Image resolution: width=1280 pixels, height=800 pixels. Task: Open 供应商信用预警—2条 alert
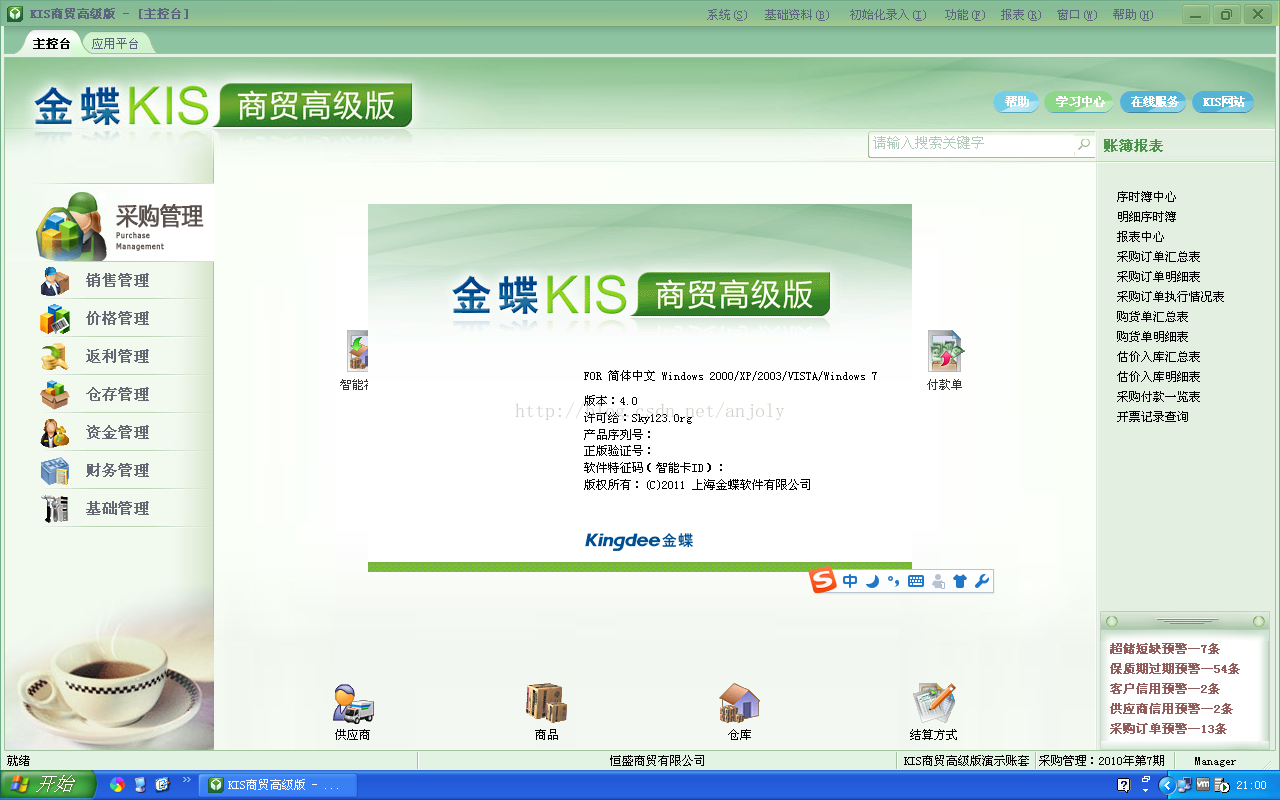pyautogui.click(x=1170, y=709)
